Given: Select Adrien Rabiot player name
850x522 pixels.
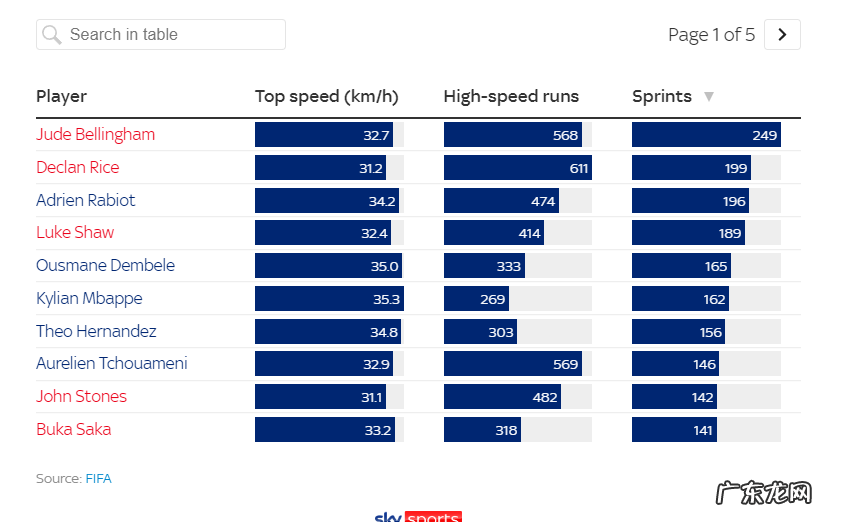Looking at the screenshot, I should (x=86, y=201).
